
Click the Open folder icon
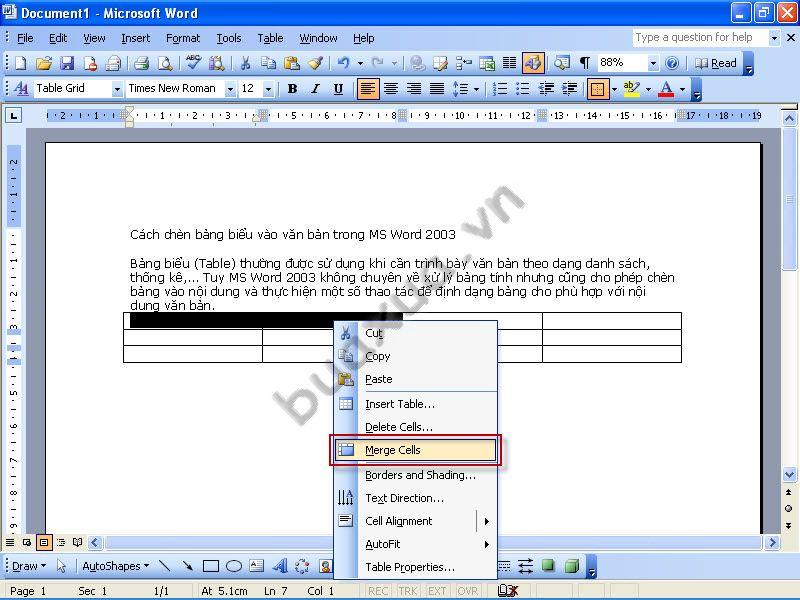click(44, 63)
